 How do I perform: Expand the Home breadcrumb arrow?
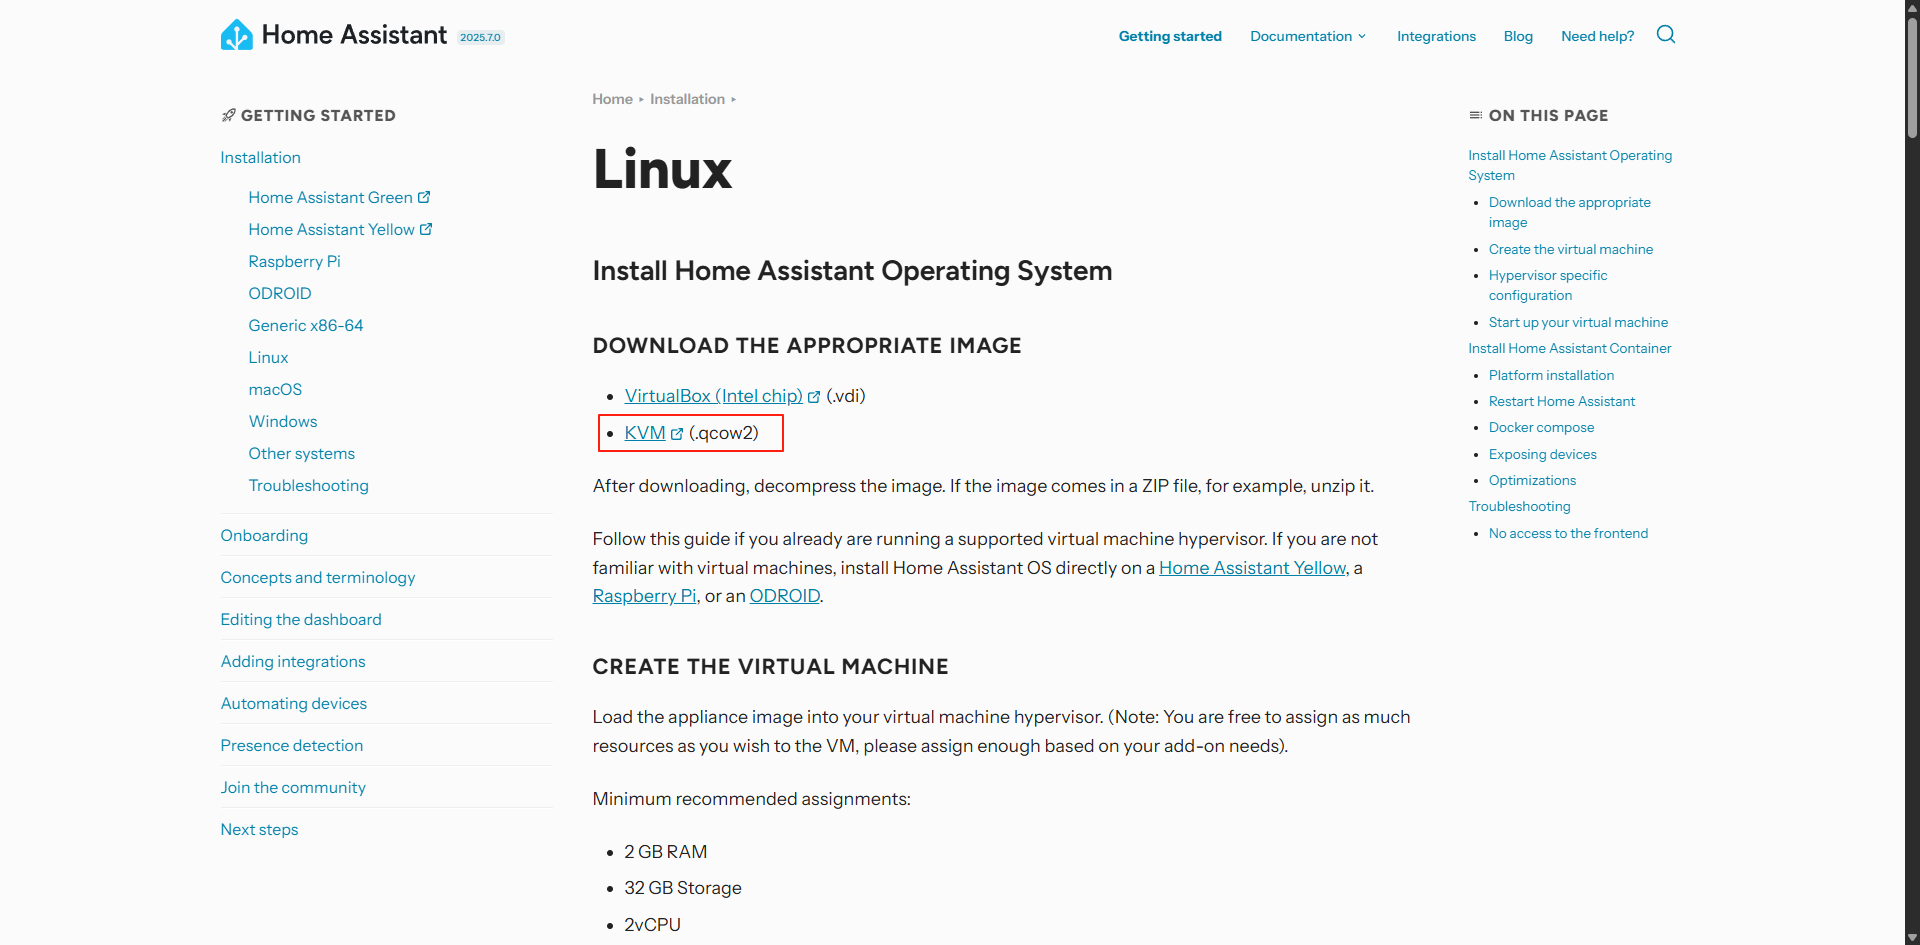[x=641, y=99]
